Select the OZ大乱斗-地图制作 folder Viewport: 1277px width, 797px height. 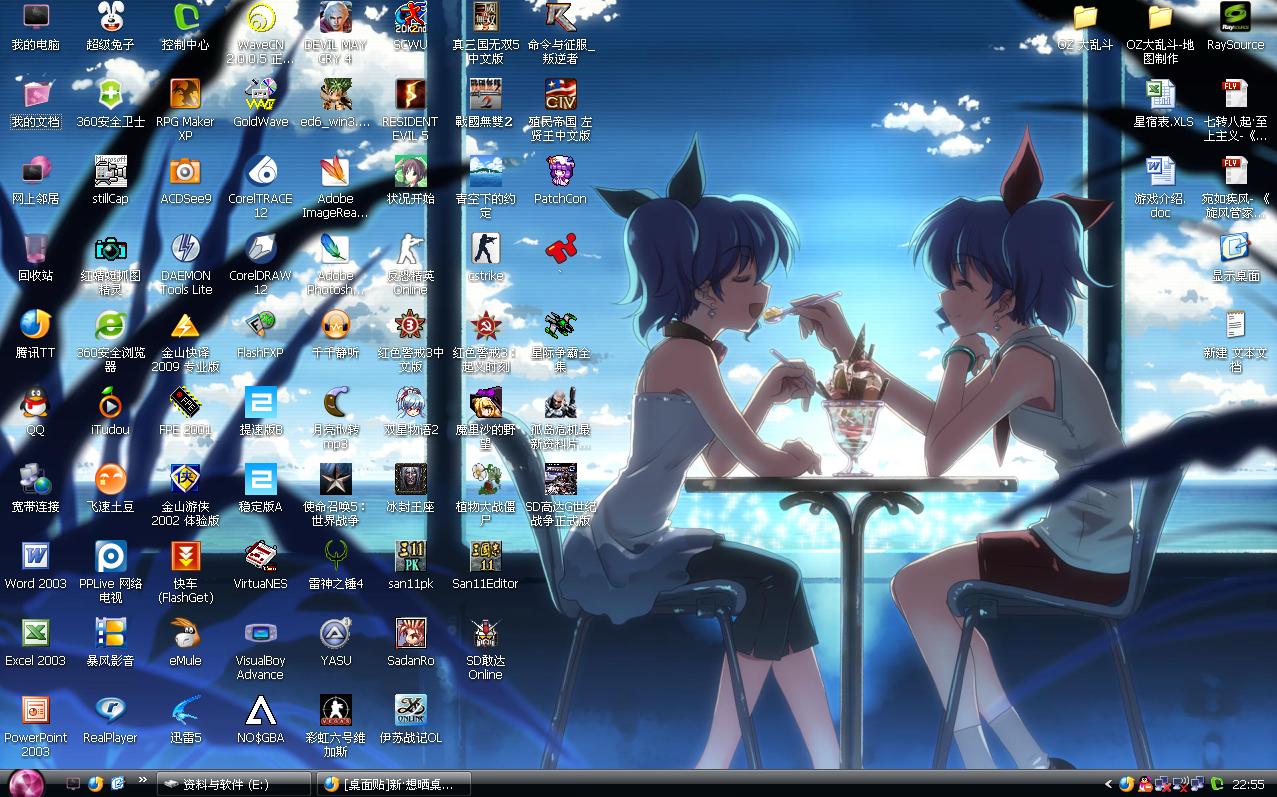tap(1160, 32)
